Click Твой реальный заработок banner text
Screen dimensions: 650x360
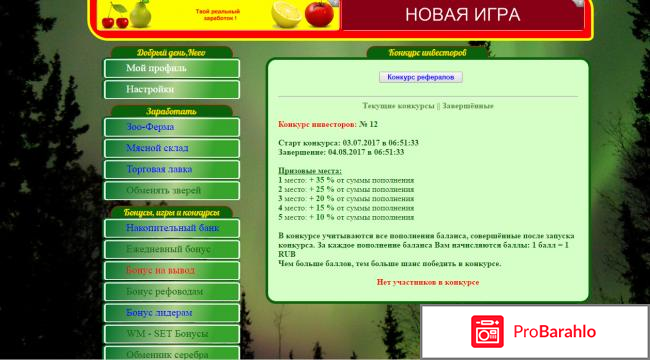pyautogui.click(x=218, y=15)
